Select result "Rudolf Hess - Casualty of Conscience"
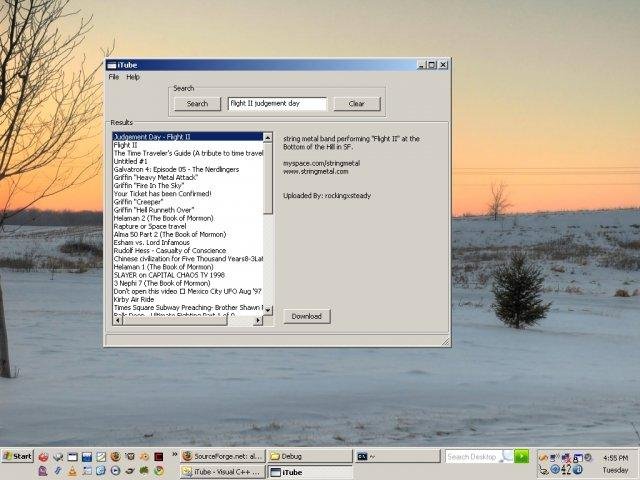The width and height of the screenshot is (640, 480). [188, 251]
